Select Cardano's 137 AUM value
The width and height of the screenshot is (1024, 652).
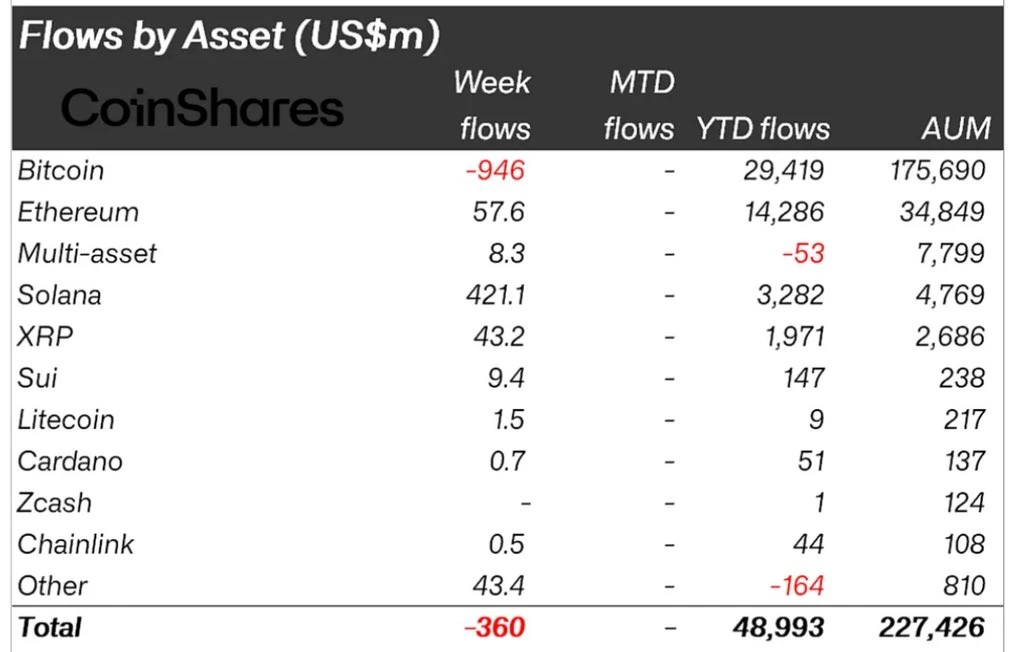(x=964, y=461)
